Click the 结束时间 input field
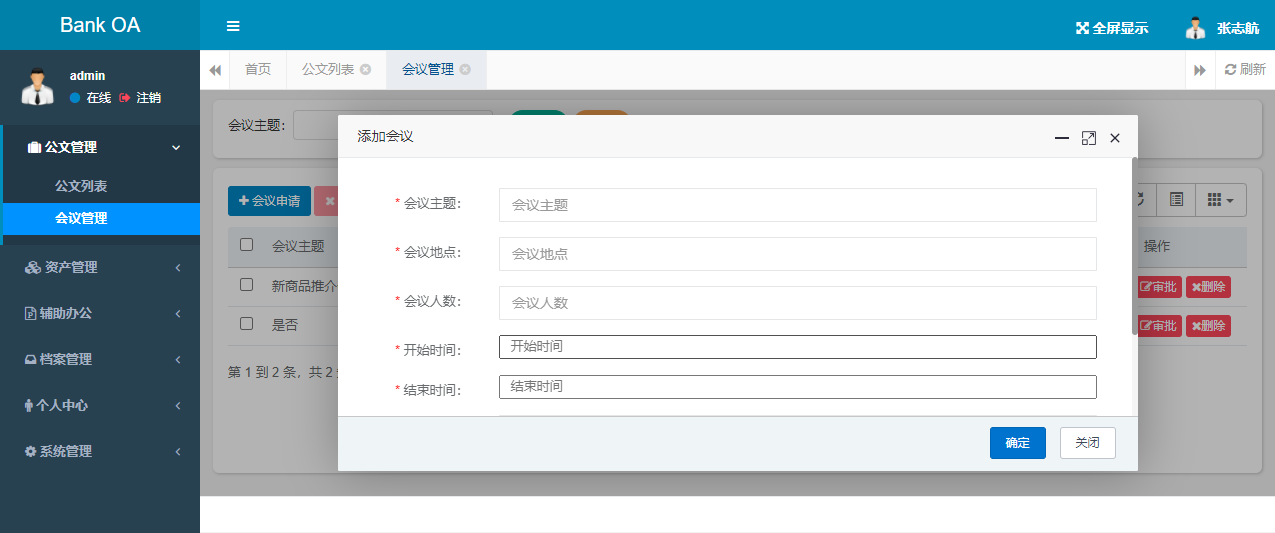Viewport: 1275px width, 533px height. (x=798, y=387)
